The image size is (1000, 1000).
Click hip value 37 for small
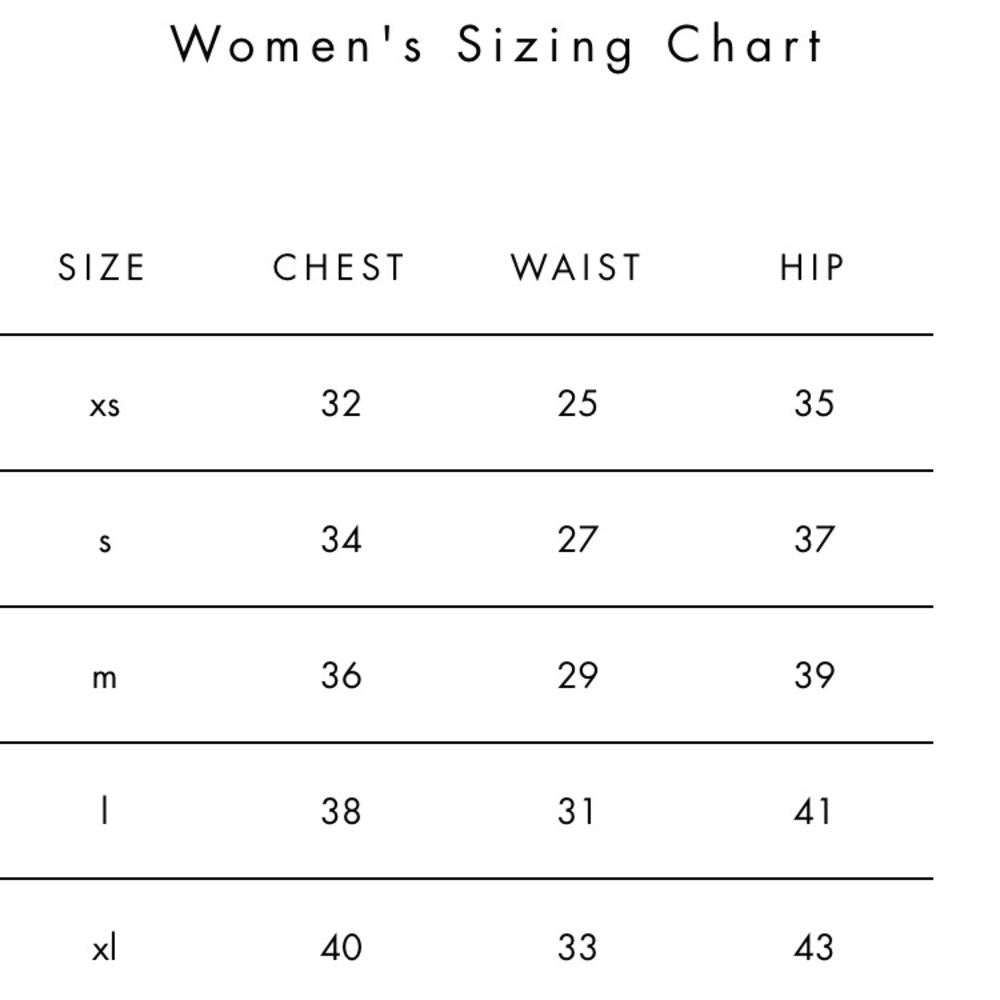click(814, 540)
